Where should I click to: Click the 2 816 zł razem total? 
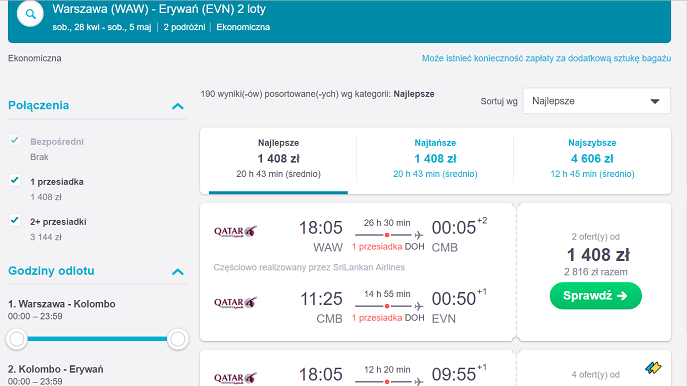pos(595,272)
